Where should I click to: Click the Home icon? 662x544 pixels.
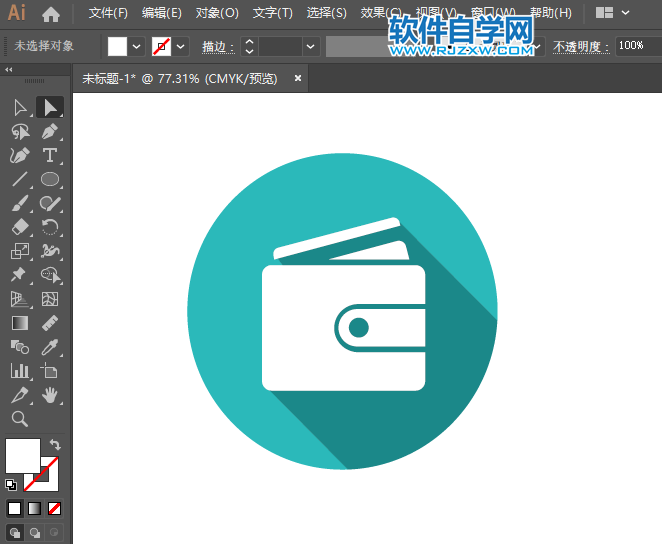point(51,14)
